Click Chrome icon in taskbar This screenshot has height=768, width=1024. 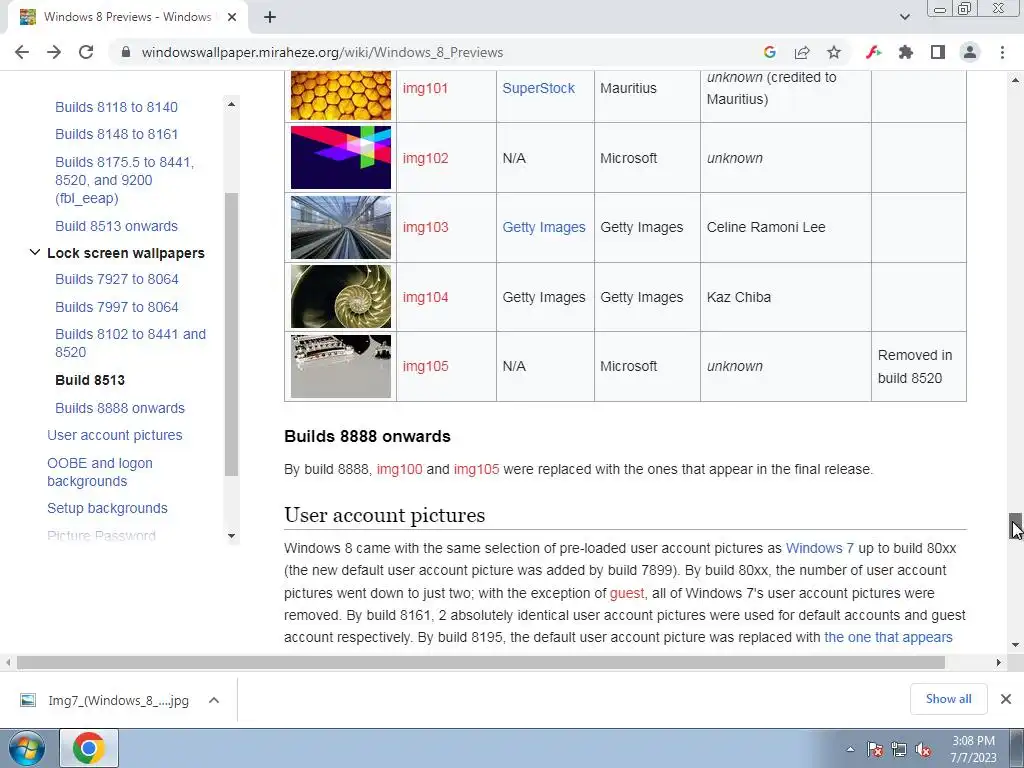click(x=89, y=748)
